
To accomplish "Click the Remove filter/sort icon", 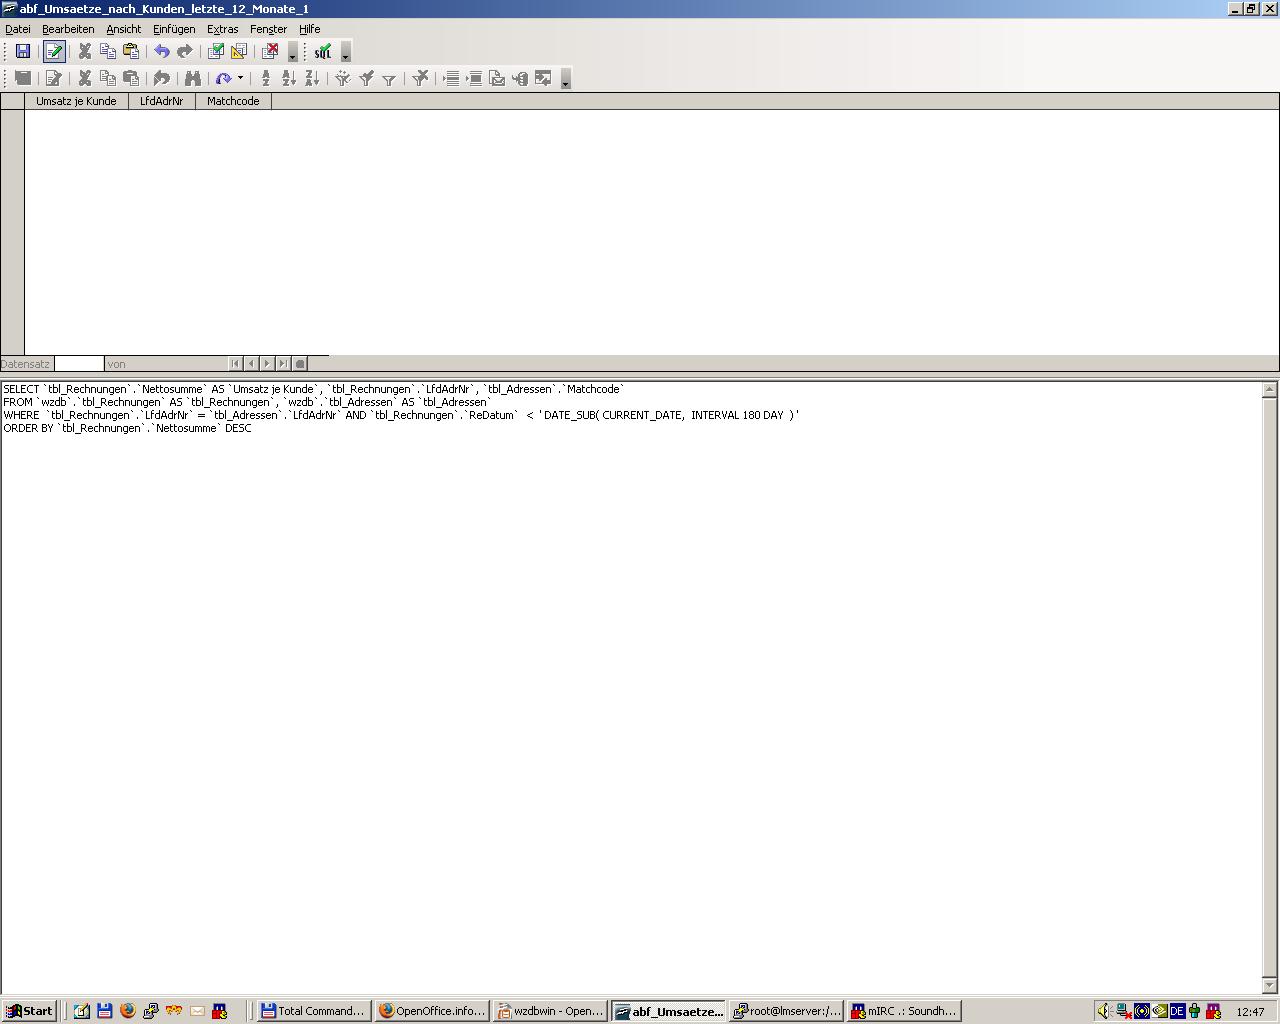I will (420, 78).
